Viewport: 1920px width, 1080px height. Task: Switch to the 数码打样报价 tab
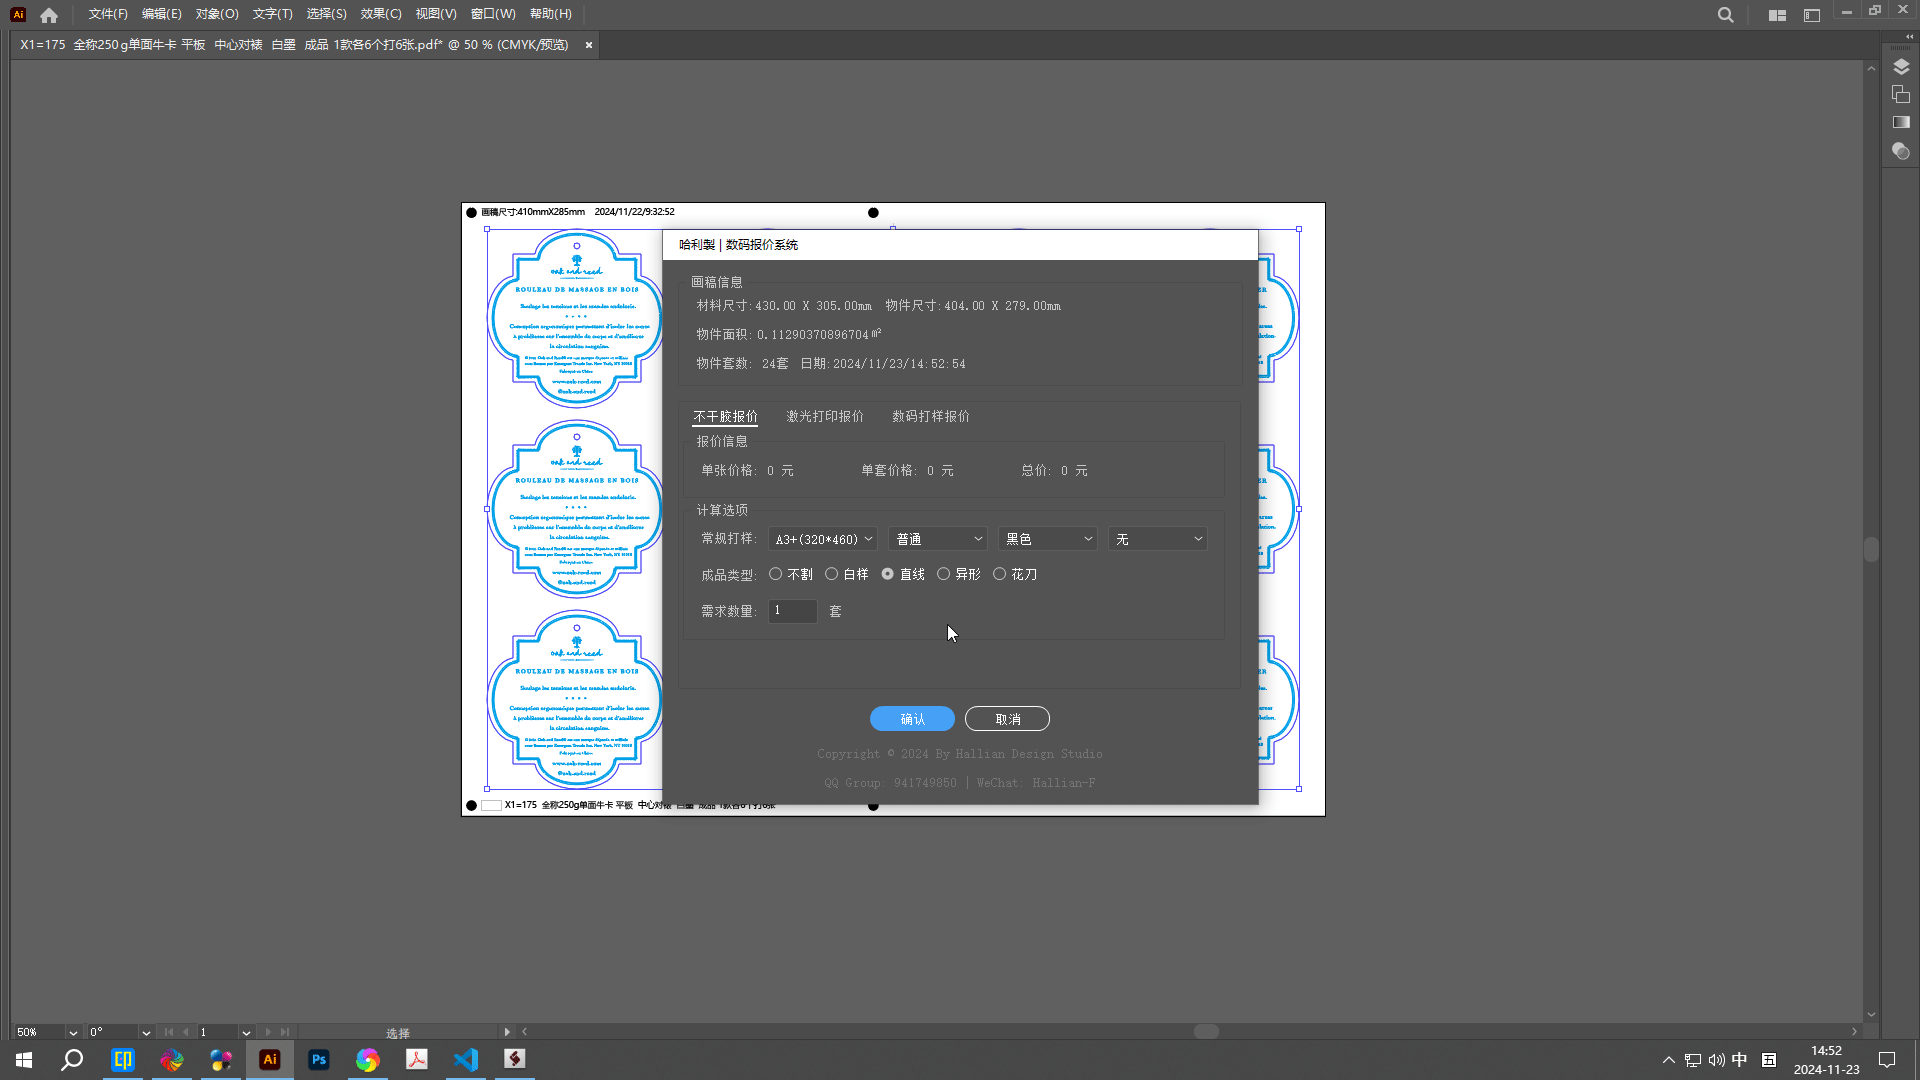click(x=930, y=416)
